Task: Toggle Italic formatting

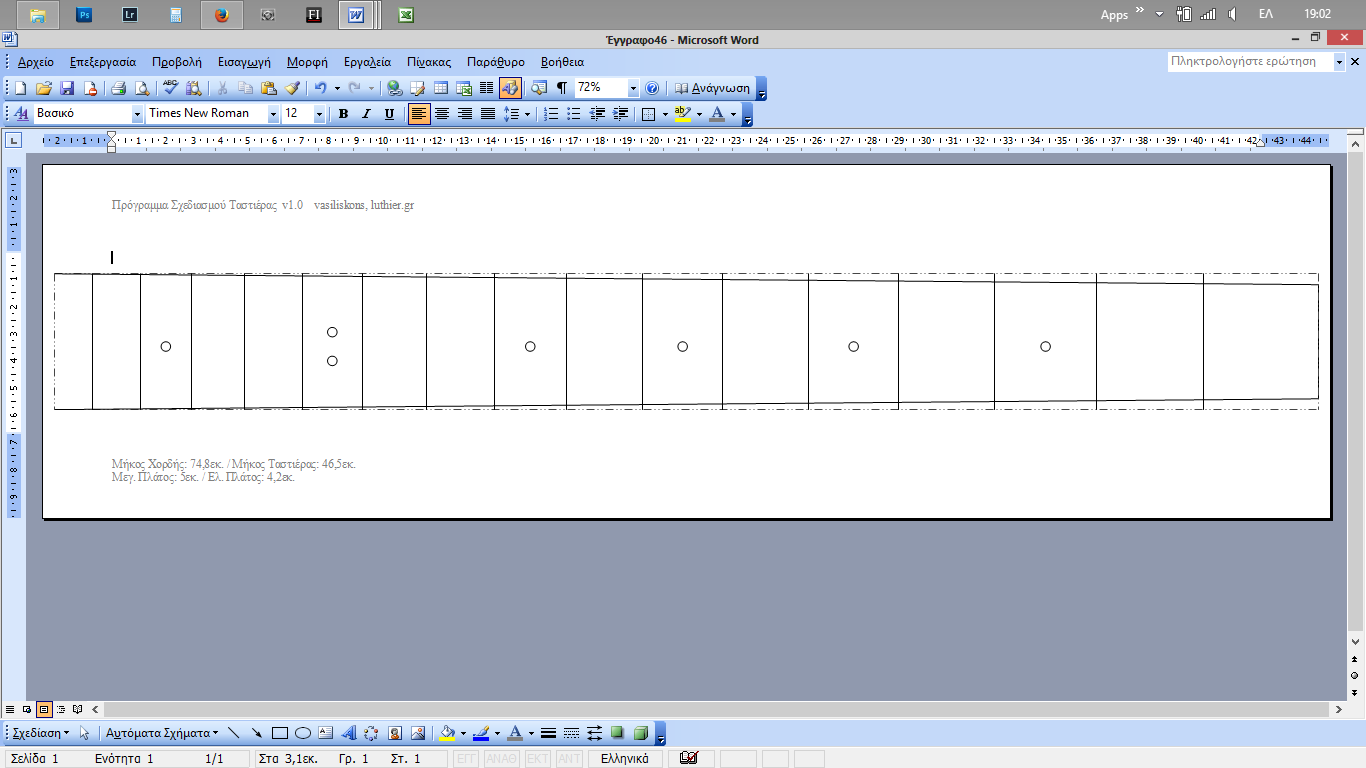Action: pos(366,114)
